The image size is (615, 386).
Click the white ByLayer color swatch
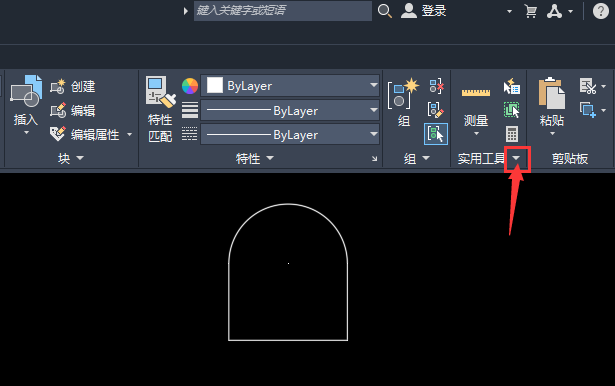[215, 86]
